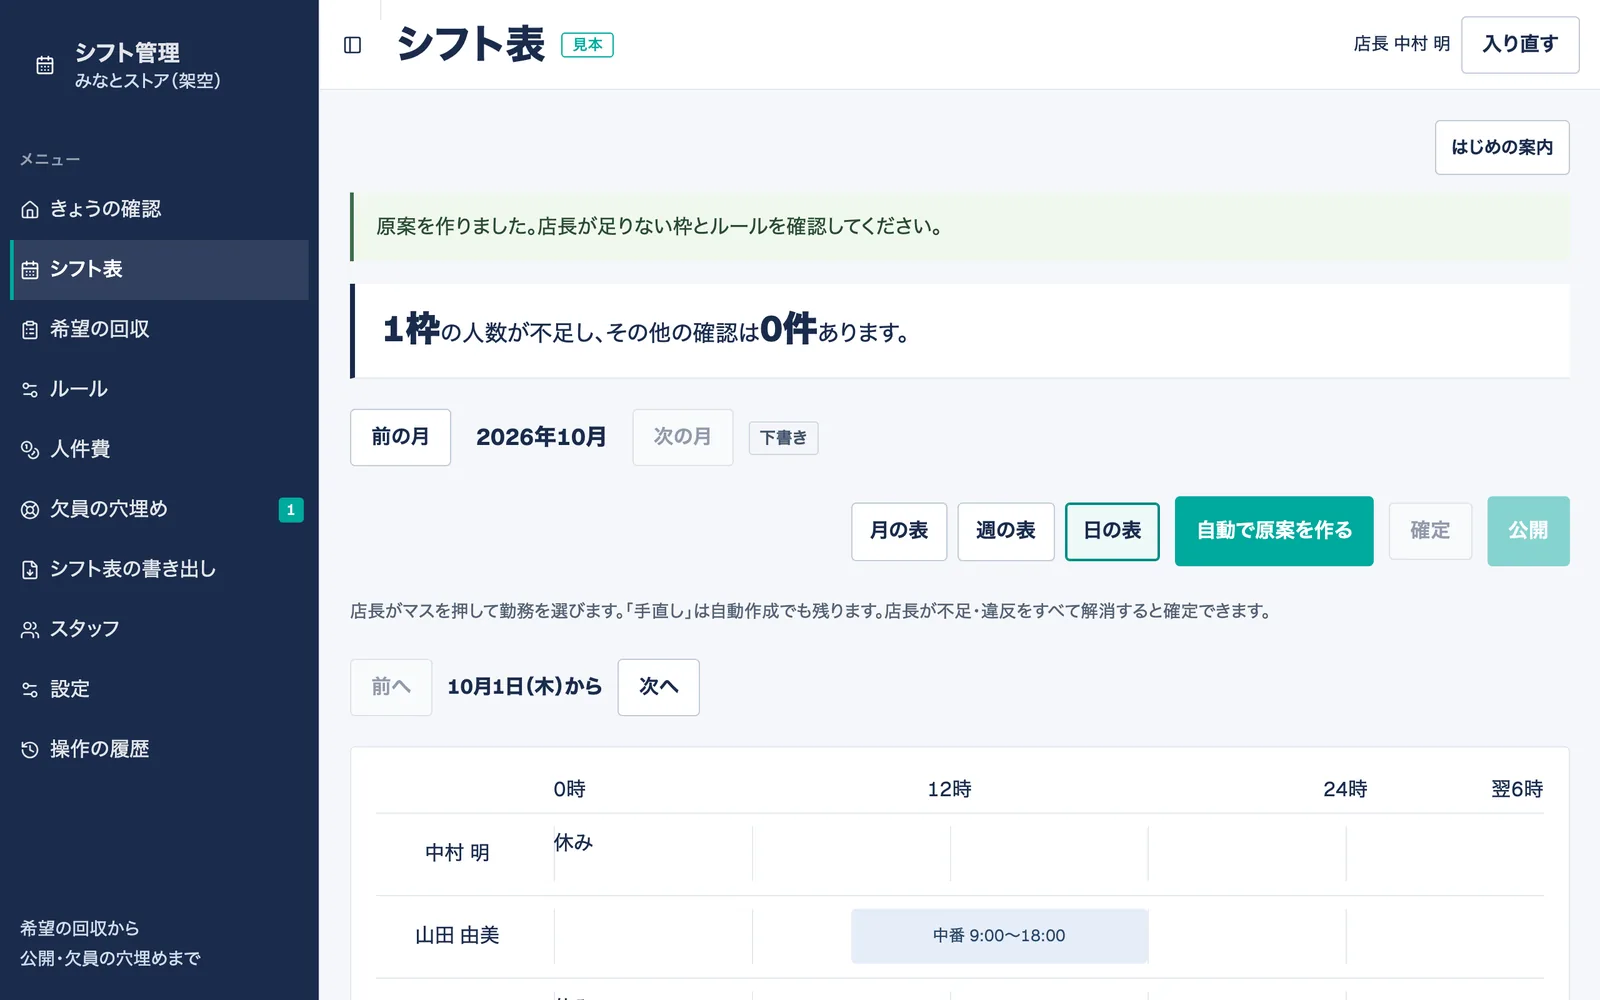Click 山田 由美's 中番 9:00〜18:00 shift bar
The width and height of the screenshot is (1600, 1000).
tap(1000, 936)
